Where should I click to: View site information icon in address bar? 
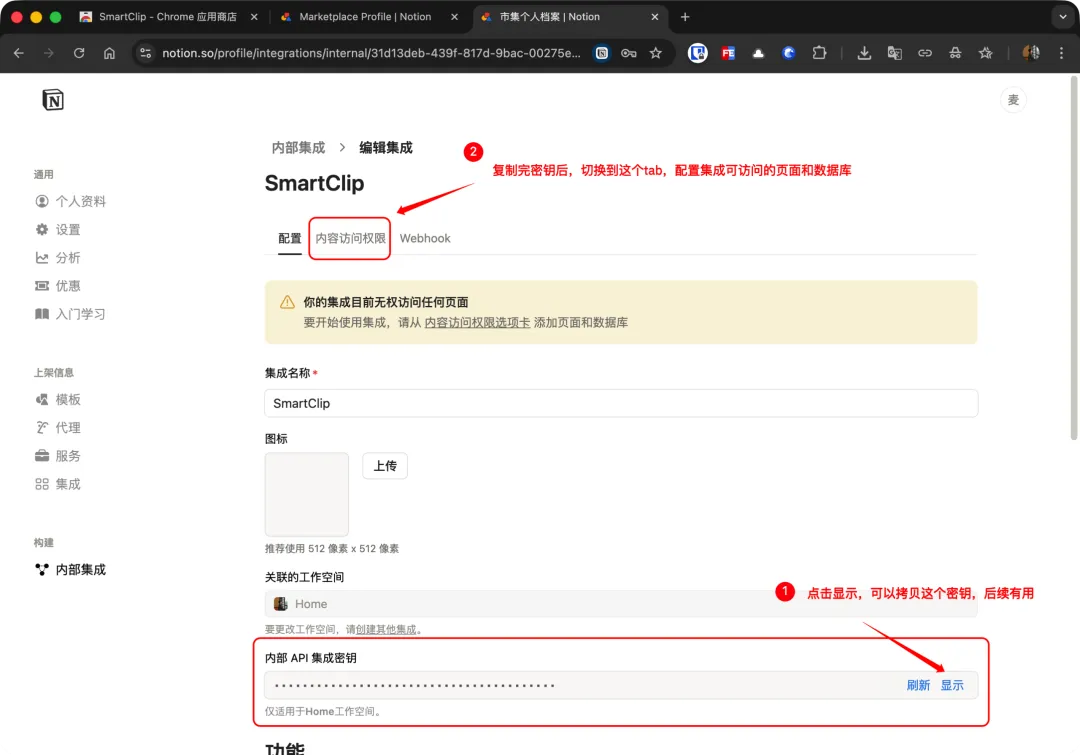coord(145,53)
